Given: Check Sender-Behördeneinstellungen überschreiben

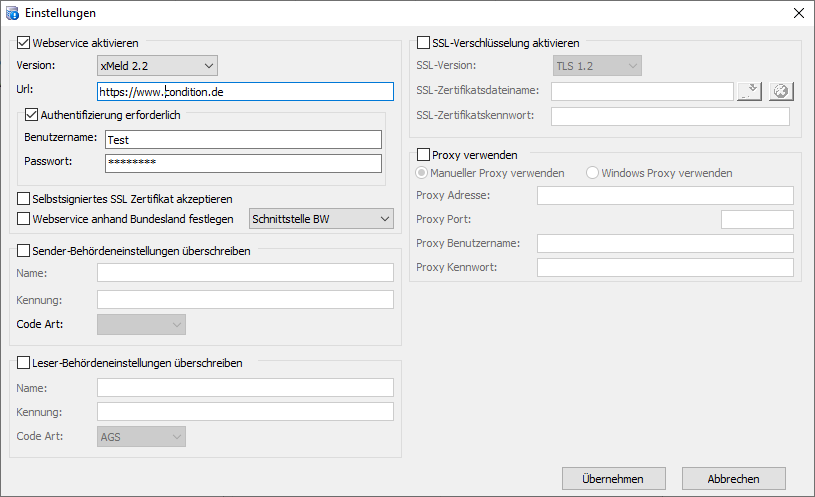Looking at the screenshot, I should coord(25,251).
